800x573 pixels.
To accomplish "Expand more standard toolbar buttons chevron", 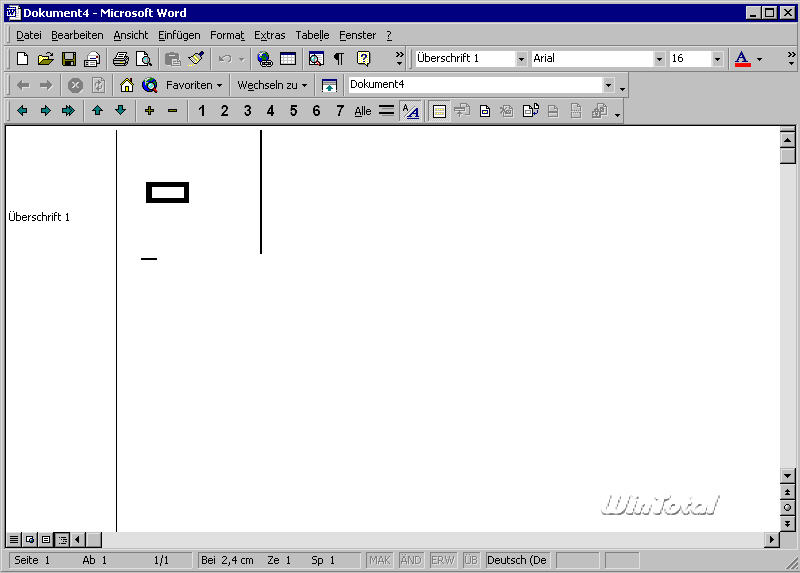I will (399, 59).
